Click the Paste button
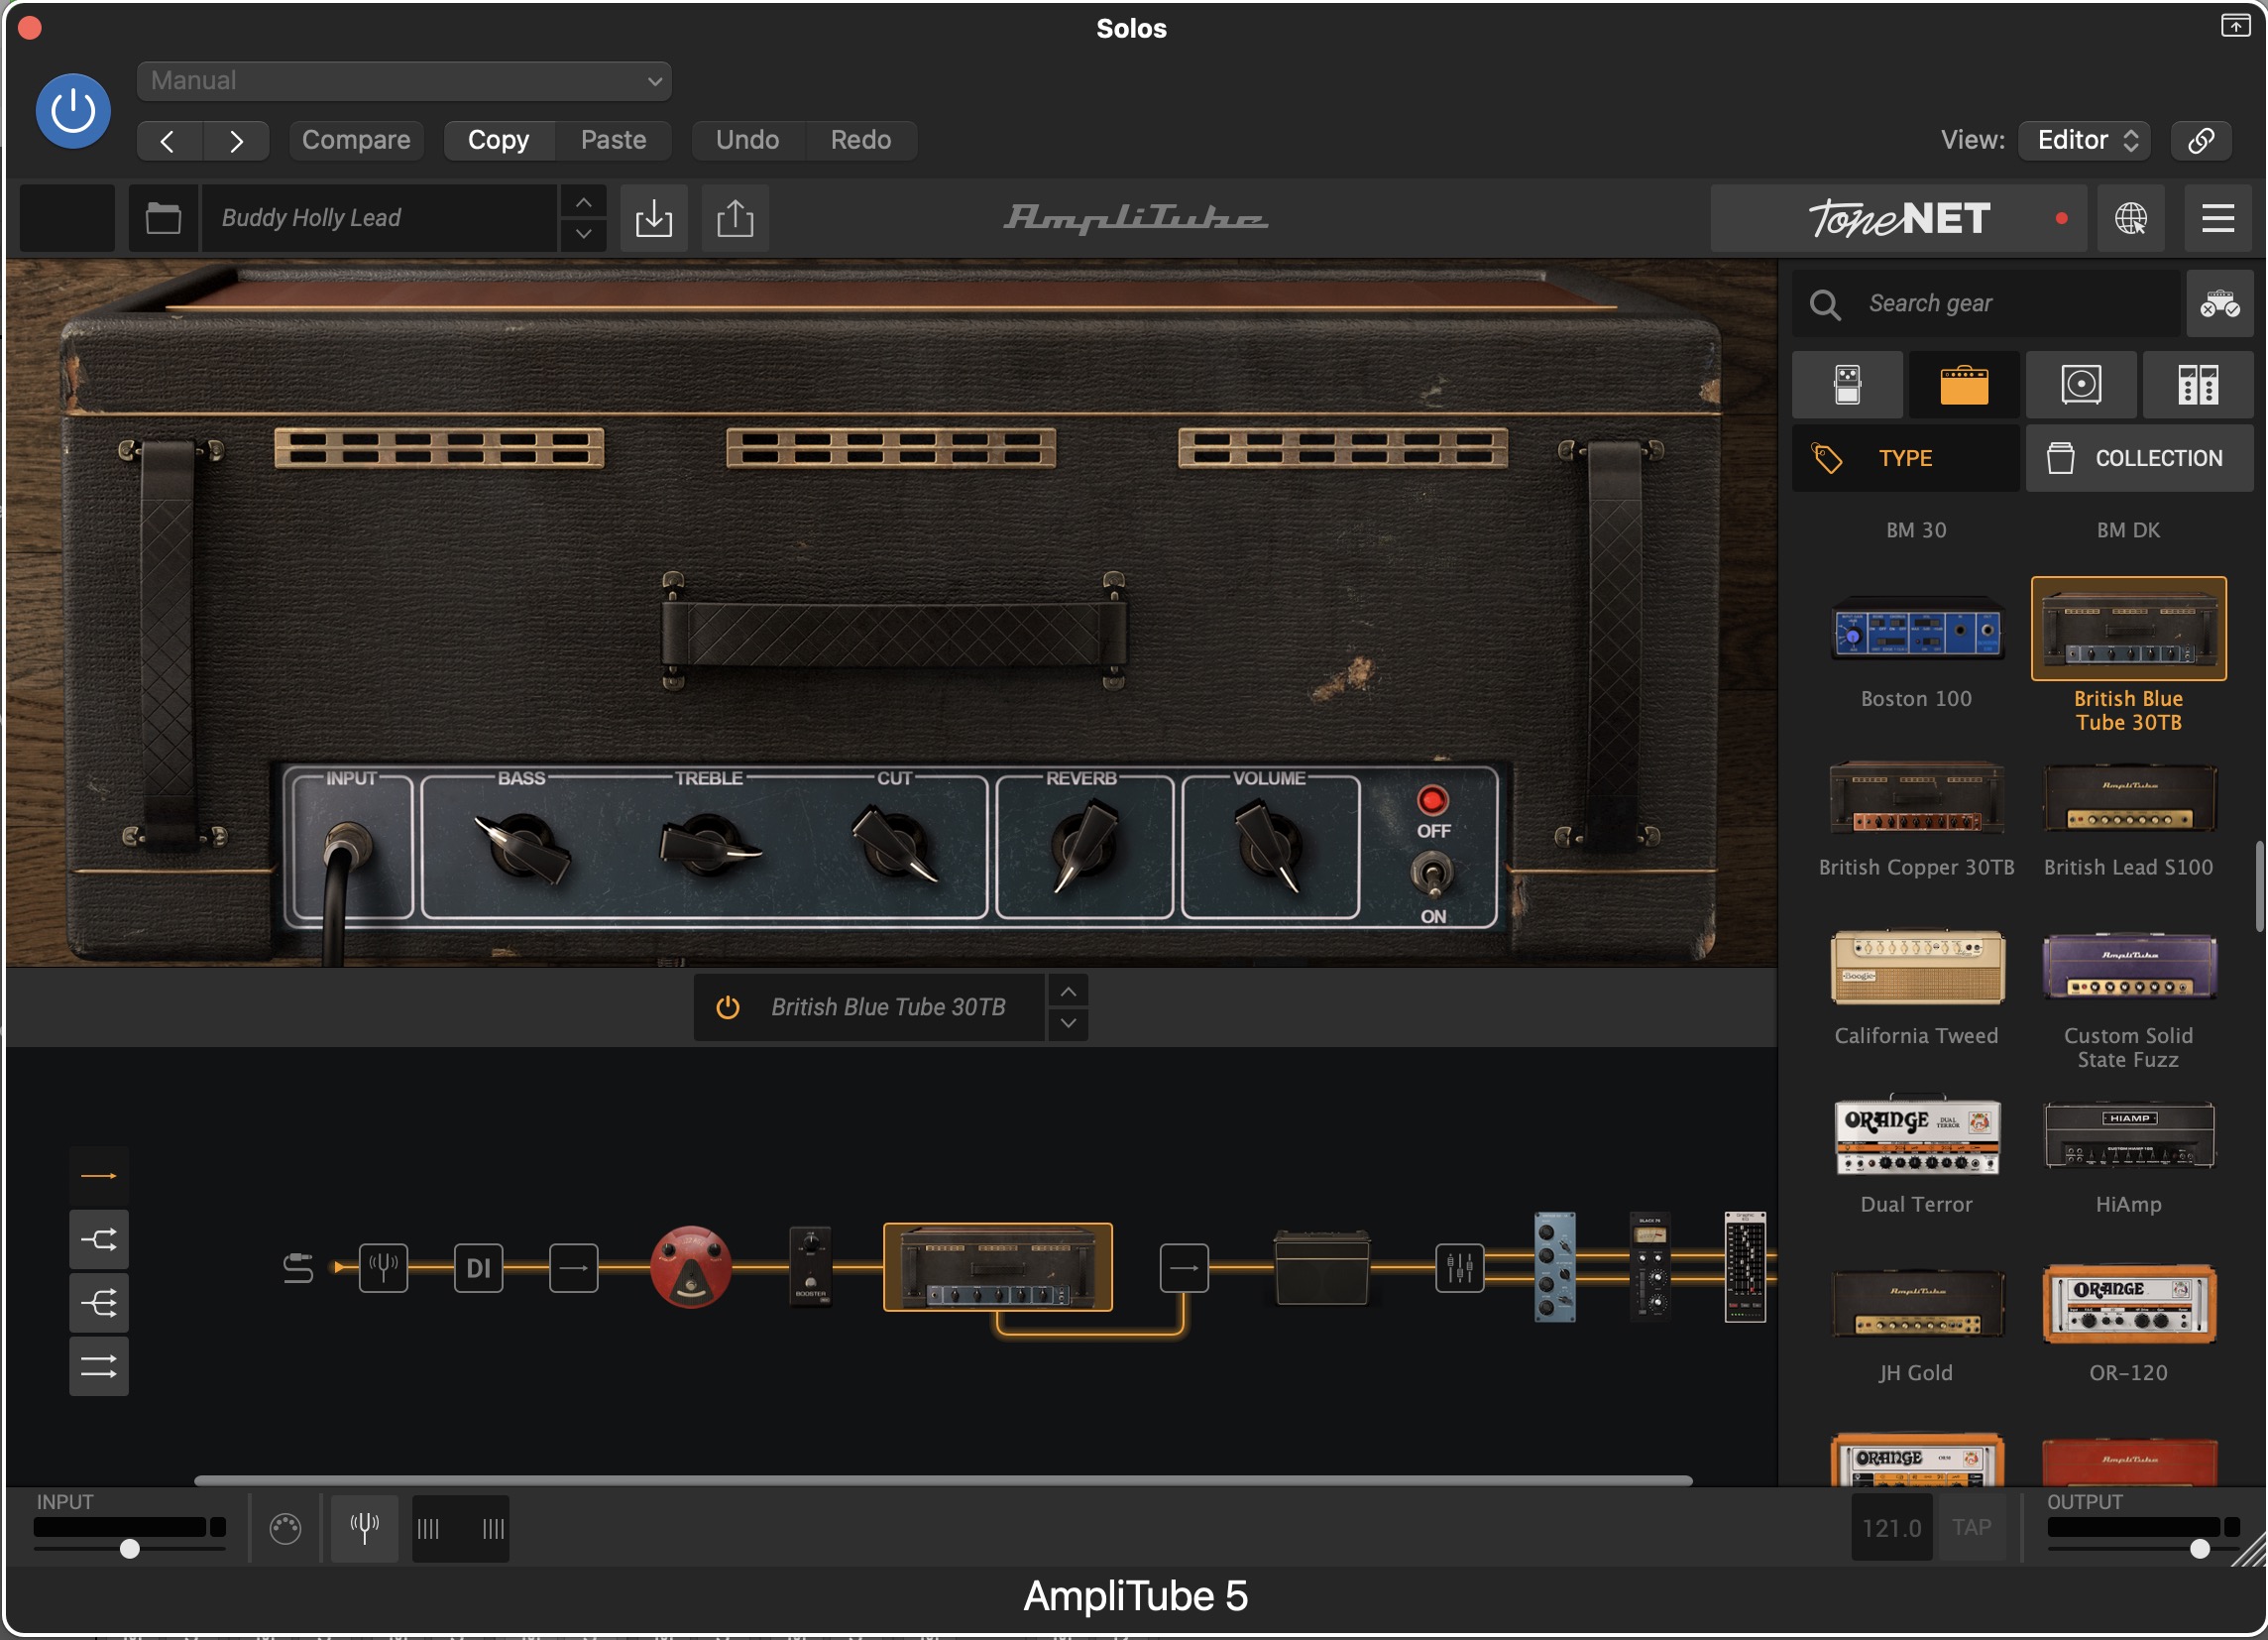Viewport: 2268px width, 1640px height. (613, 140)
